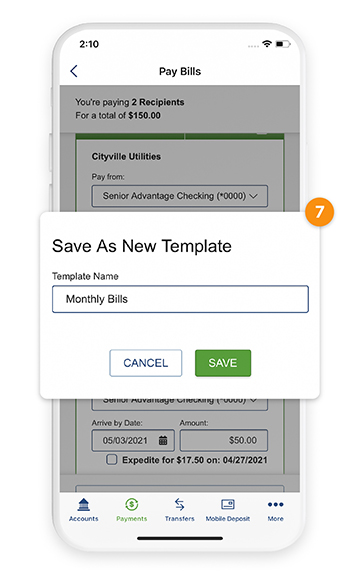
Task: Select the 05/03/2021 arrive by date field
Action: point(133,440)
